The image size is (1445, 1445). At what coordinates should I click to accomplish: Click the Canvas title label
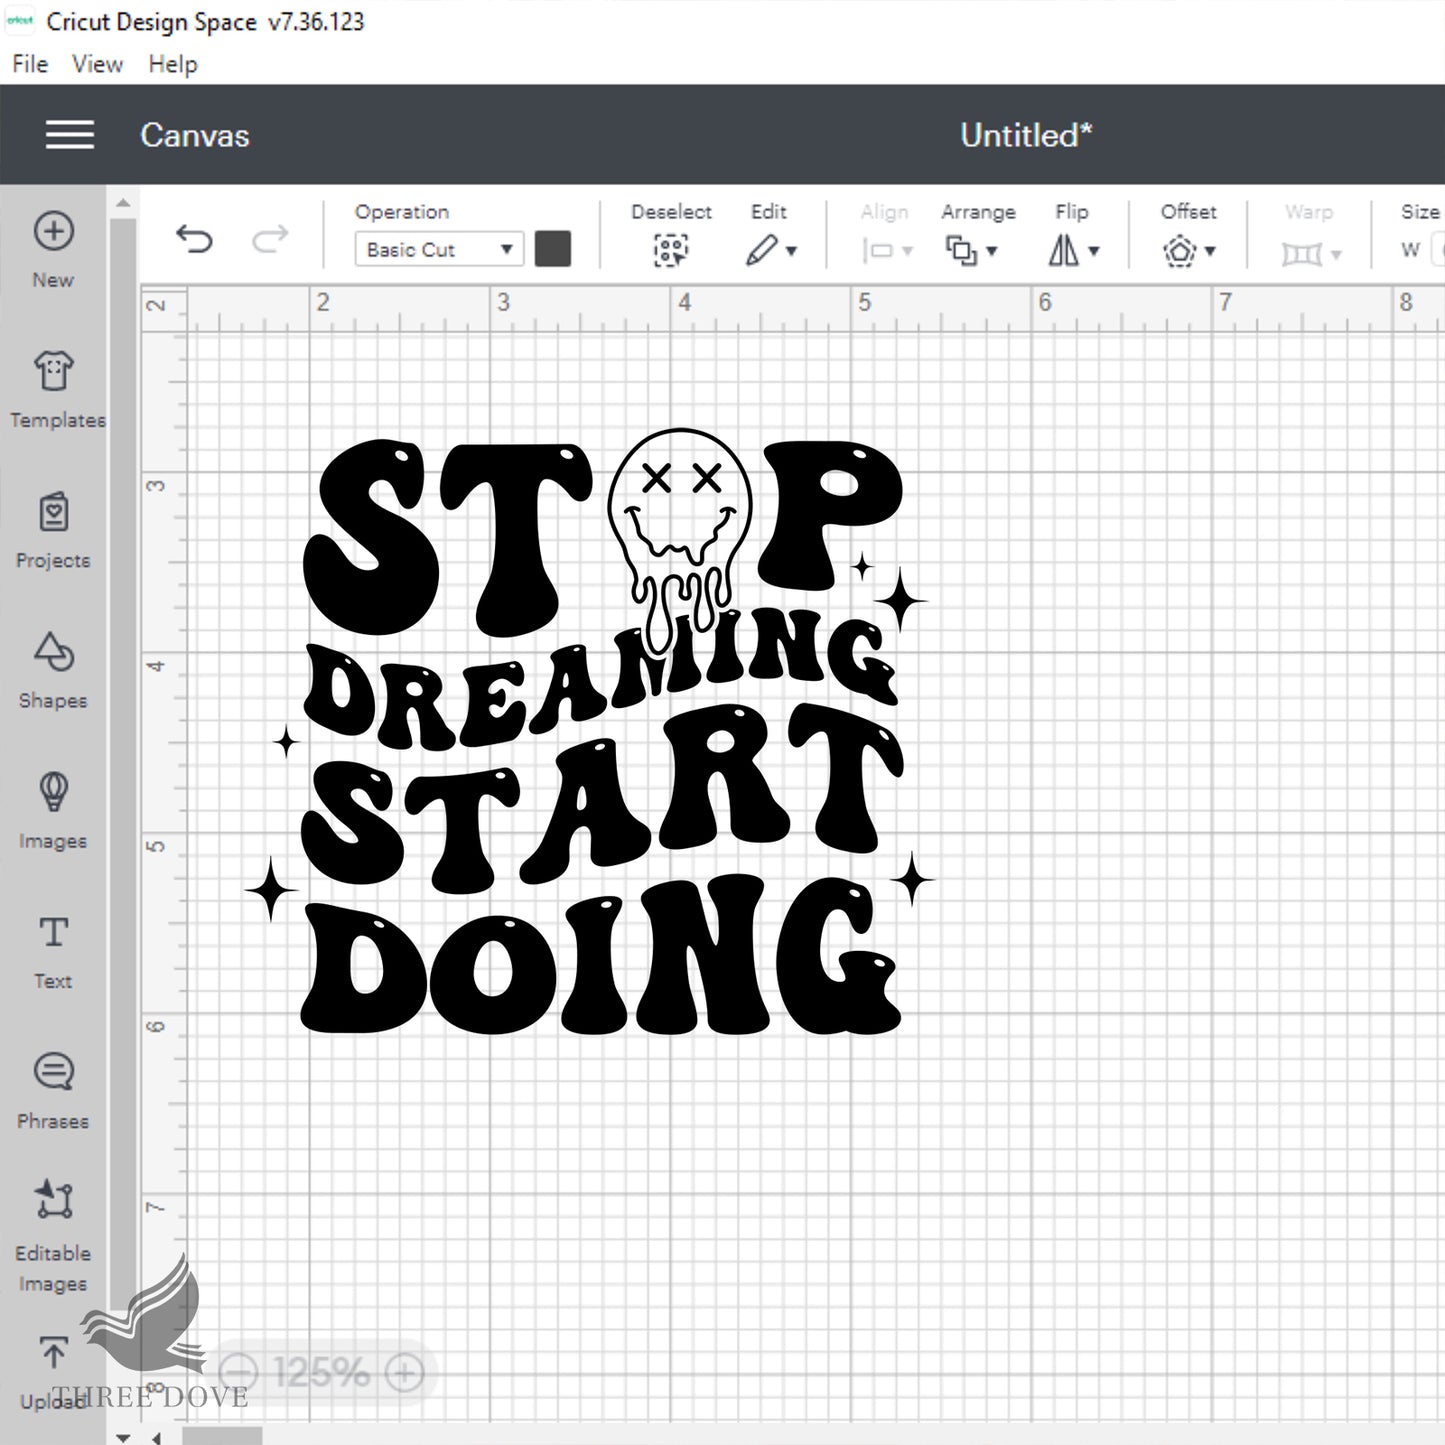(x=194, y=135)
